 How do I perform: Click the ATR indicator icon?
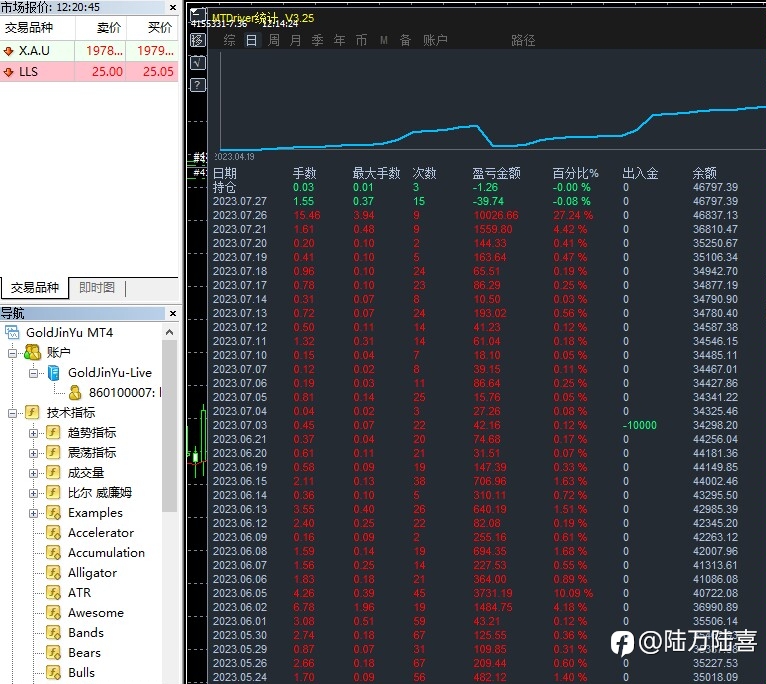53,593
